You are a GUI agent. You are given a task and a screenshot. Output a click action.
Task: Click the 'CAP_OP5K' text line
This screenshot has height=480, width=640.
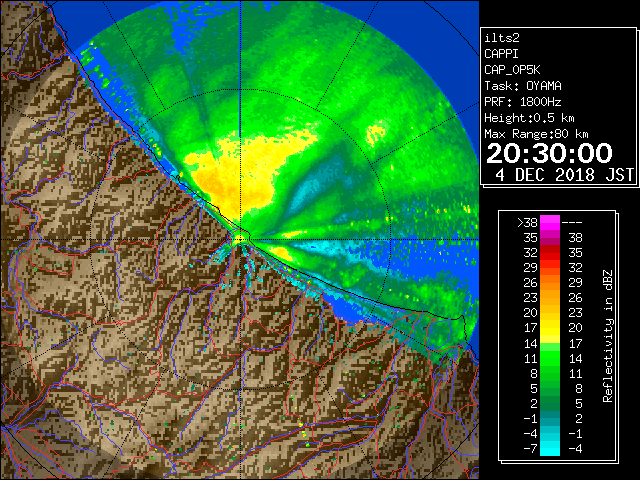512,70
